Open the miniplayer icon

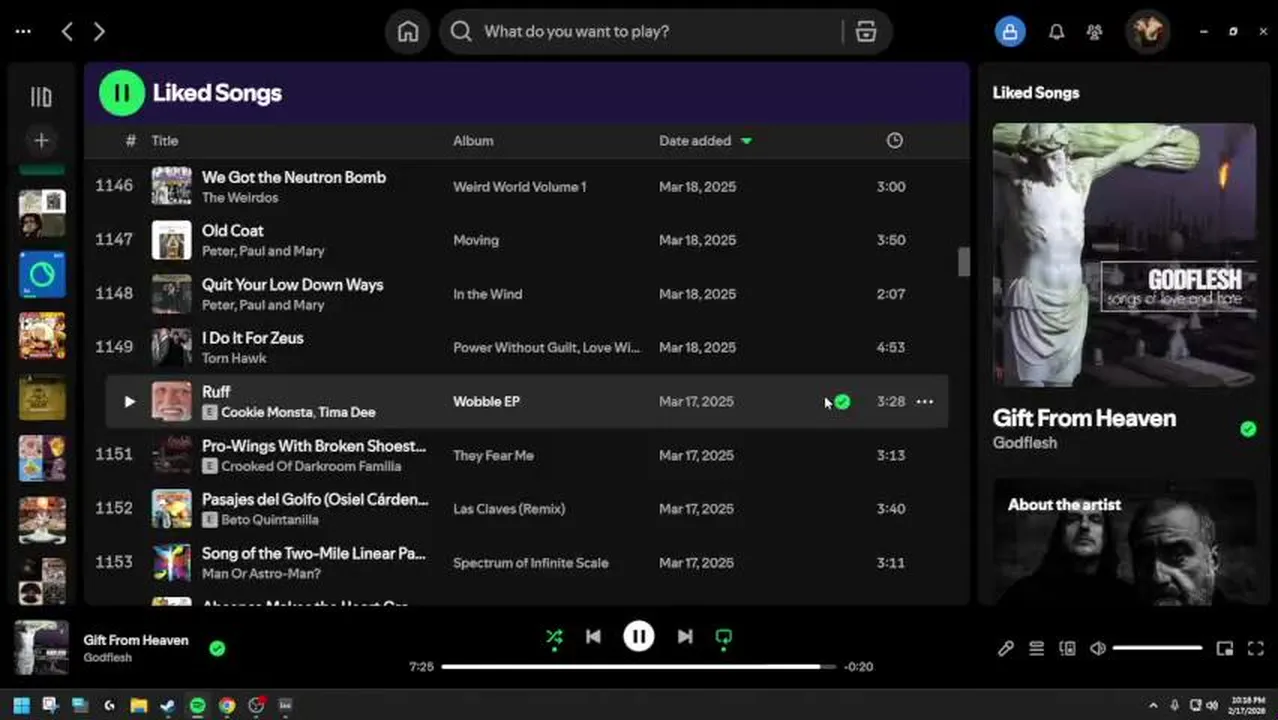pos(1224,649)
